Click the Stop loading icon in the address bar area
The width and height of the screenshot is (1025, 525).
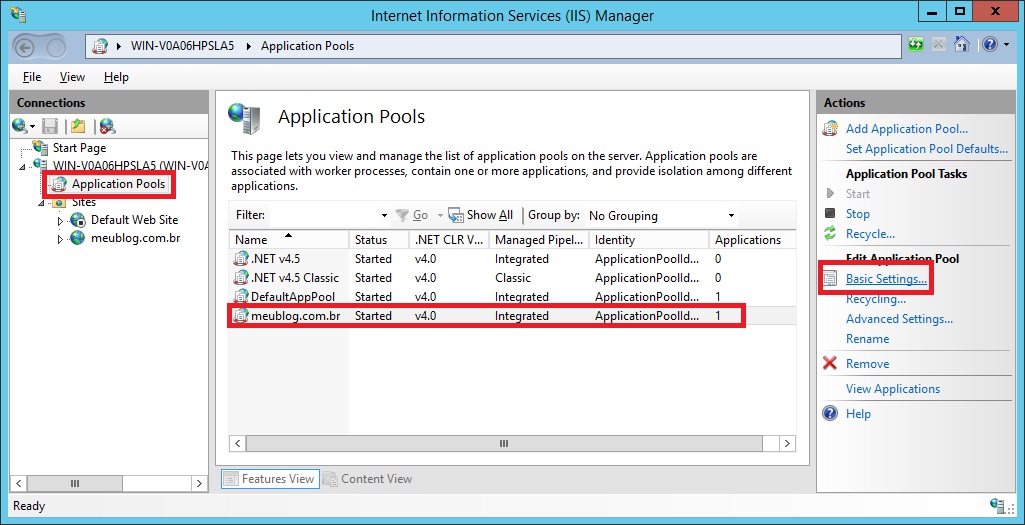coord(939,44)
